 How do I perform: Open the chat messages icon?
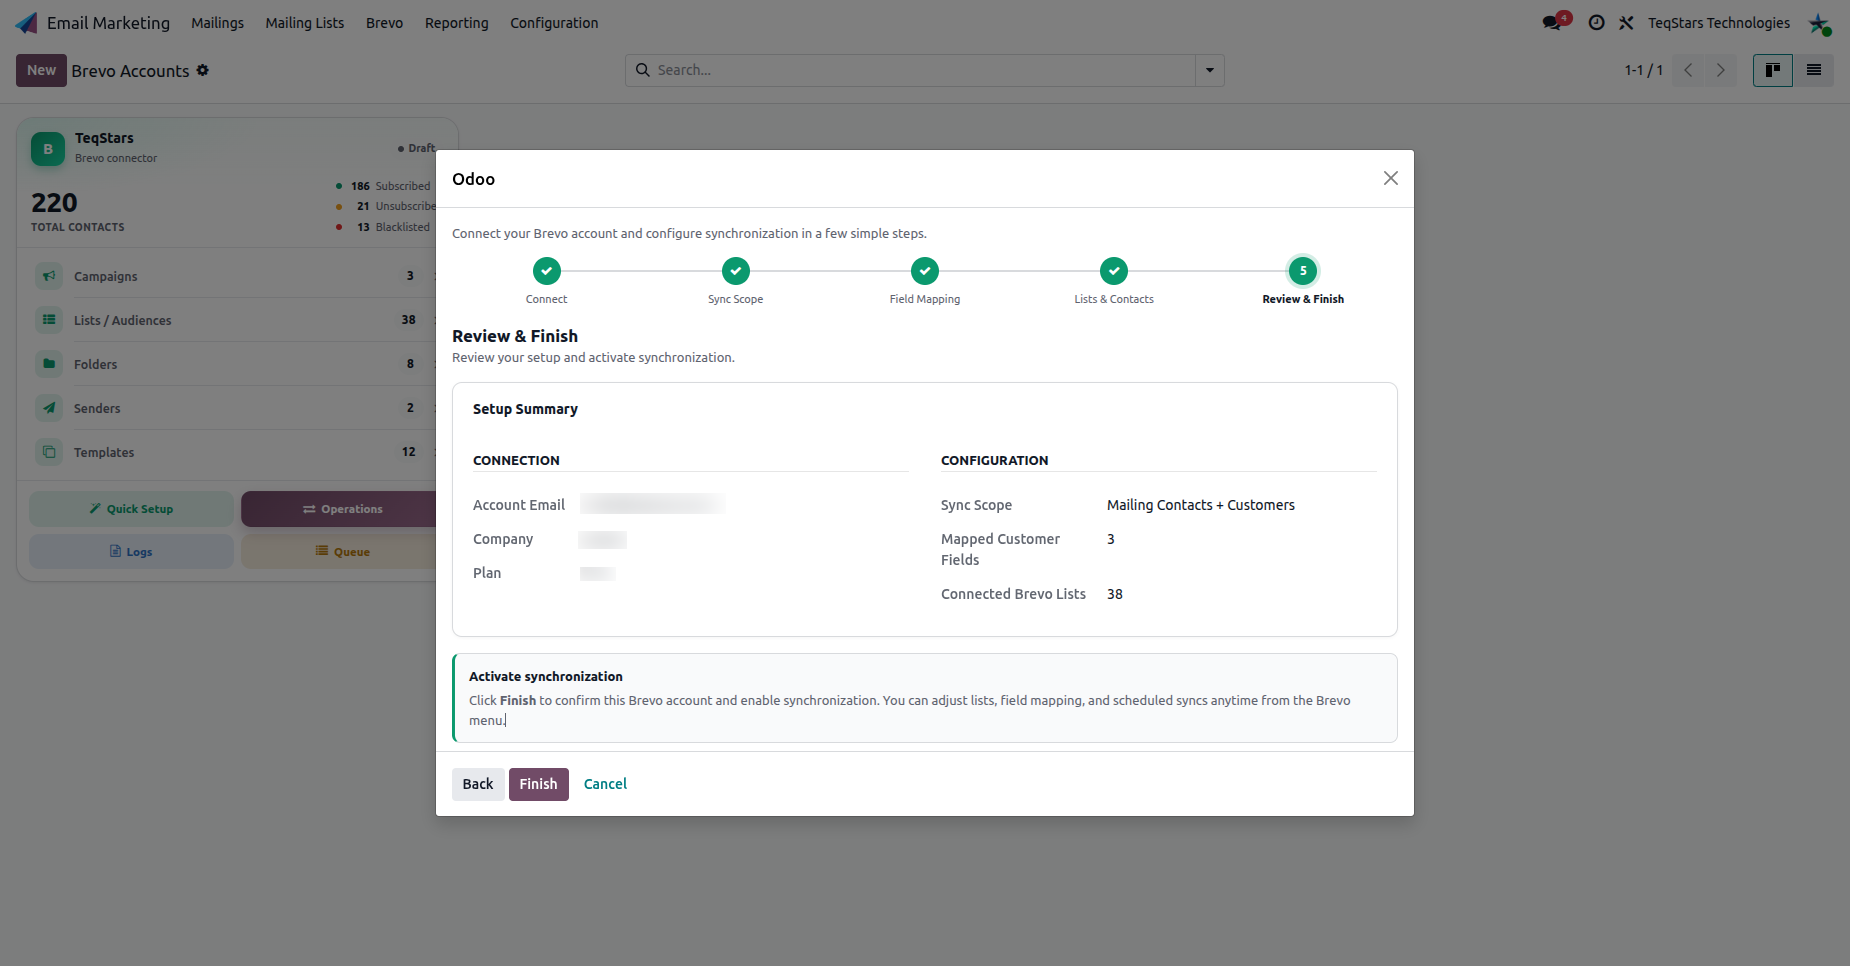pos(1552,23)
